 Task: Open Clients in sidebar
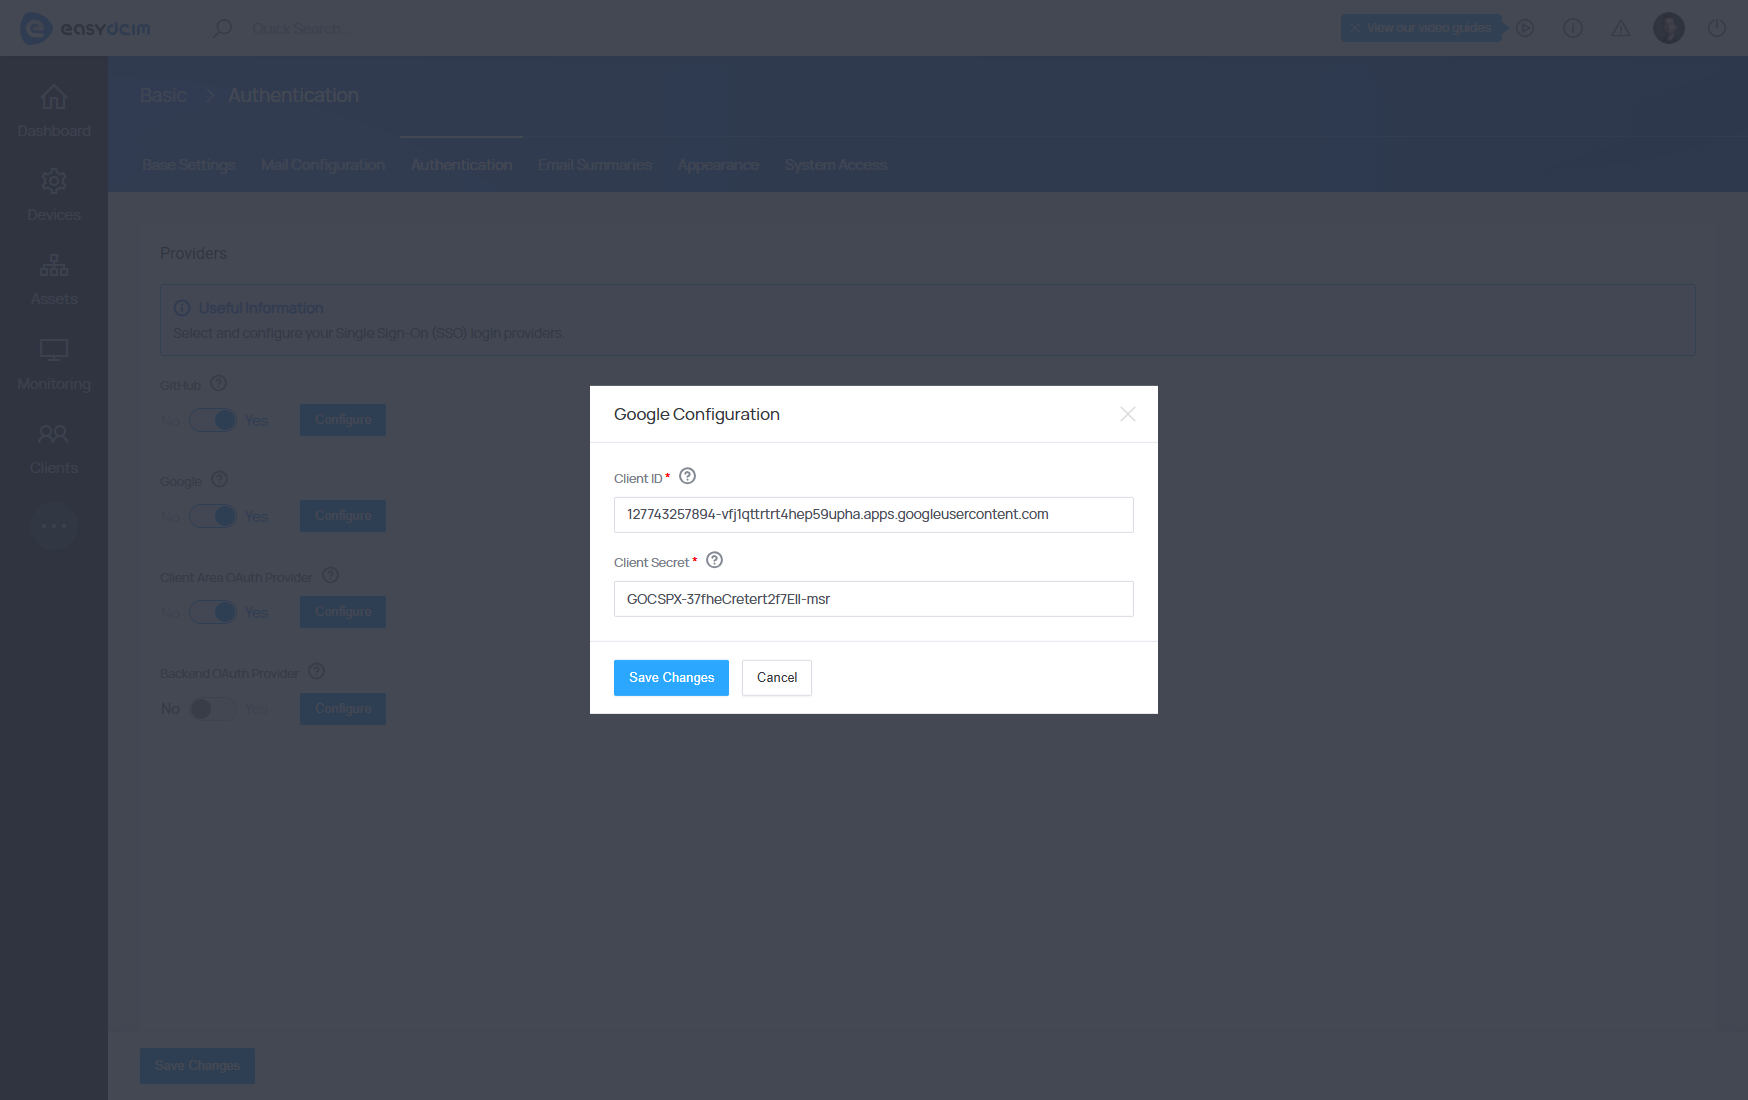[54, 448]
